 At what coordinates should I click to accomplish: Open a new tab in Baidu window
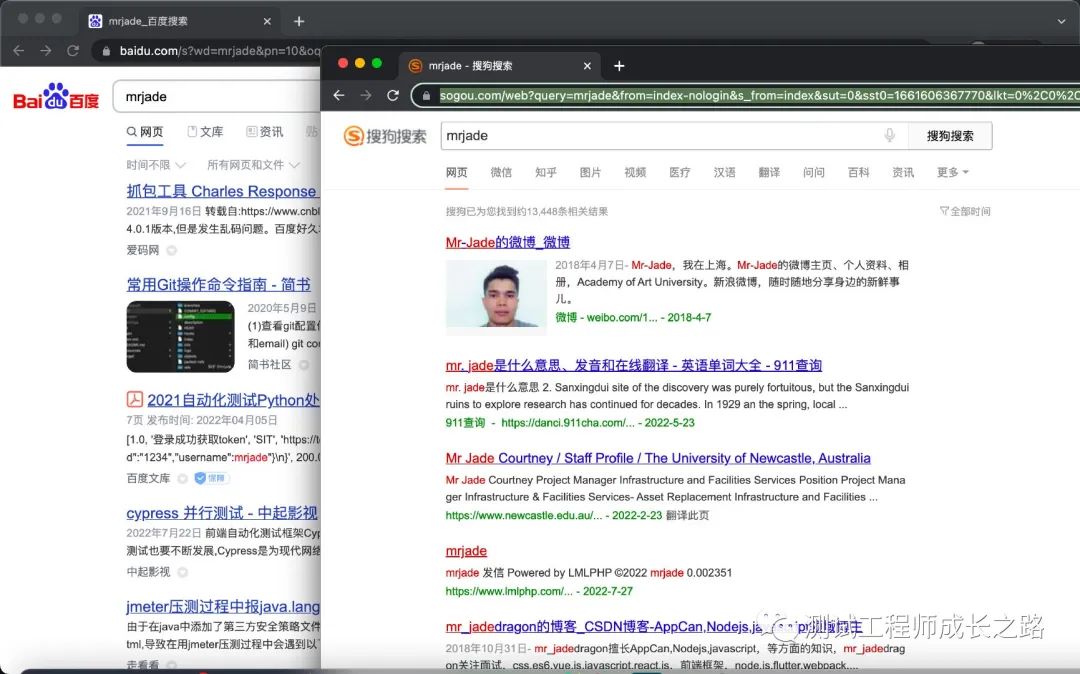[x=298, y=21]
